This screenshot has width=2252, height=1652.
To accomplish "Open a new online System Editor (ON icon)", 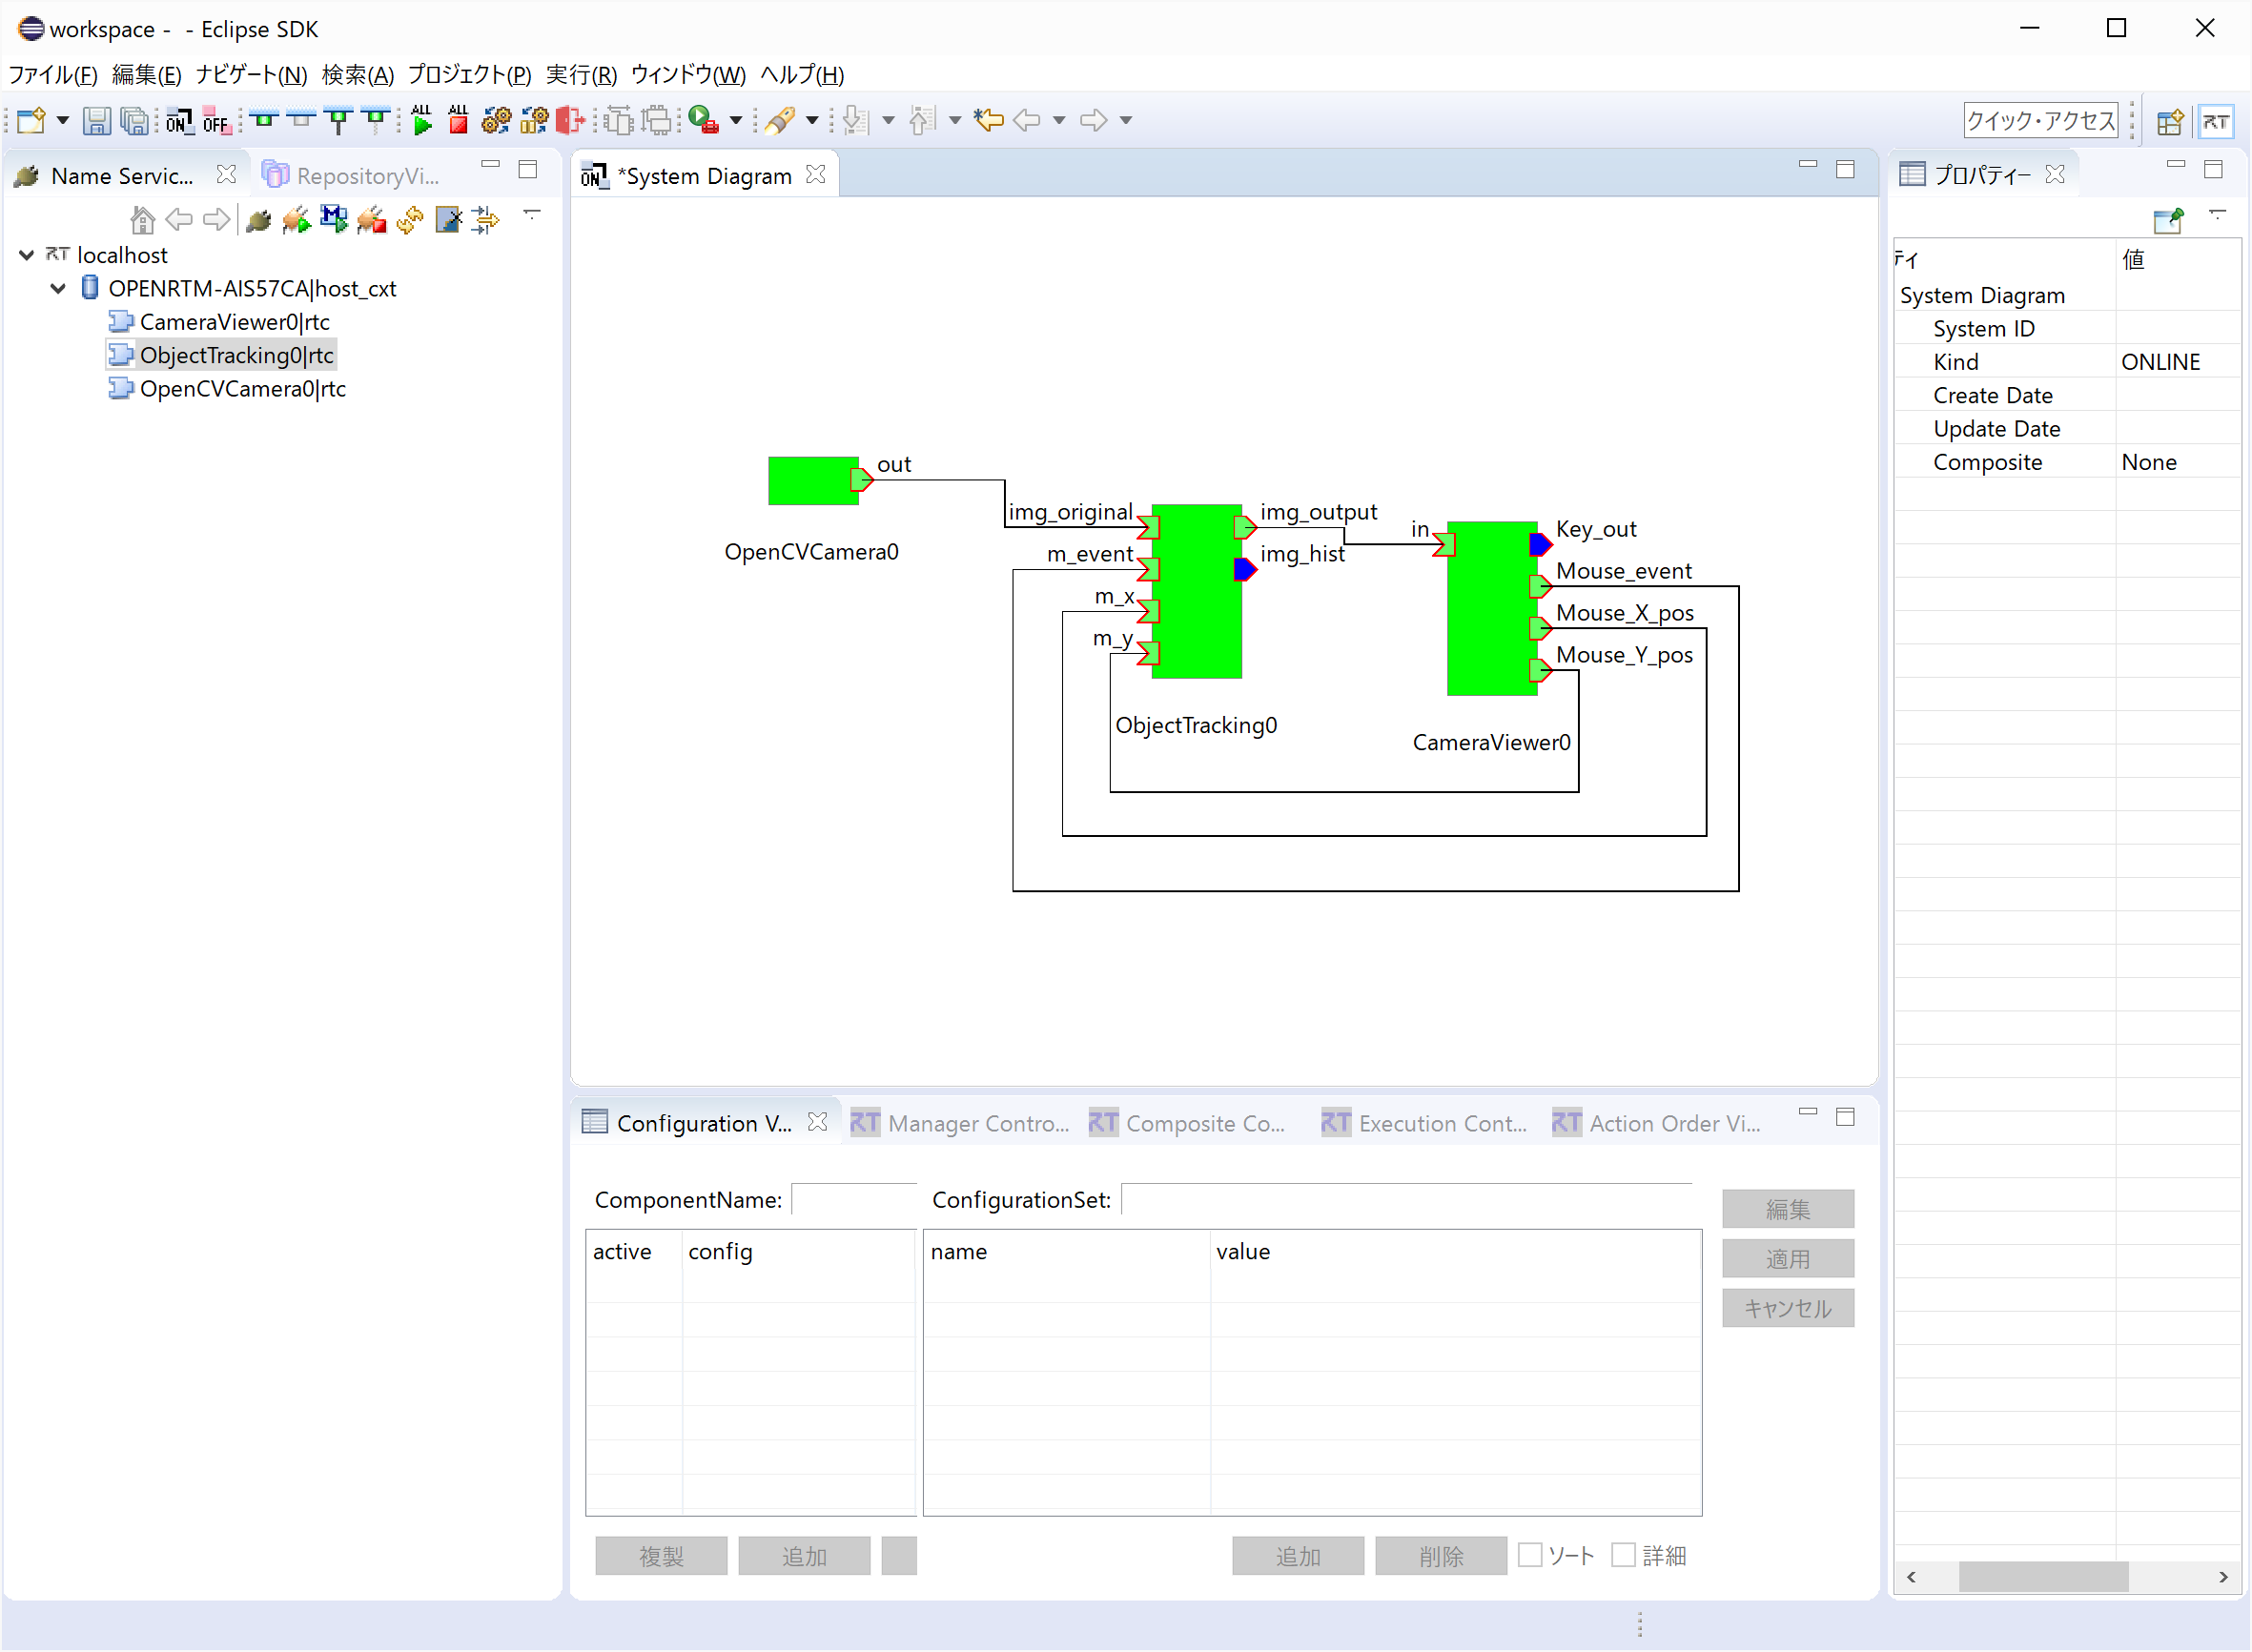I will point(179,121).
